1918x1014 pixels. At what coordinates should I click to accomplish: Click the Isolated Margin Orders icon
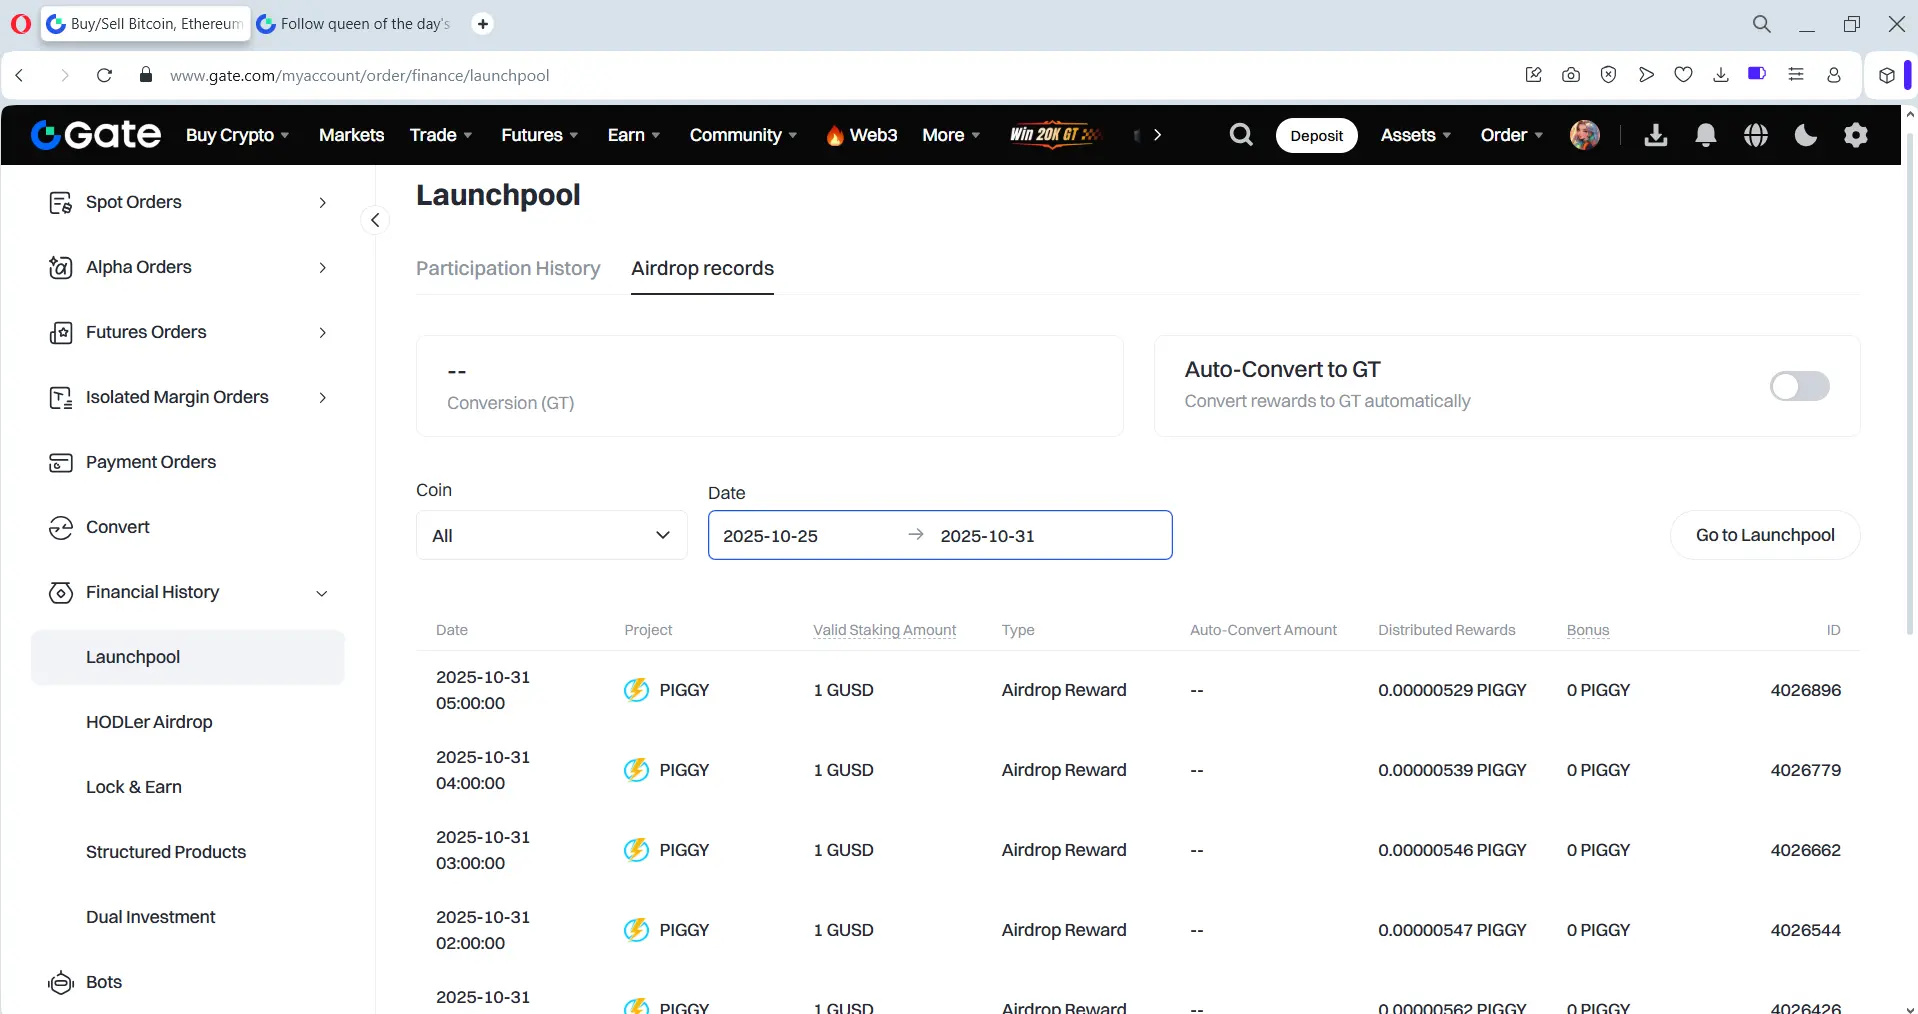(61, 398)
